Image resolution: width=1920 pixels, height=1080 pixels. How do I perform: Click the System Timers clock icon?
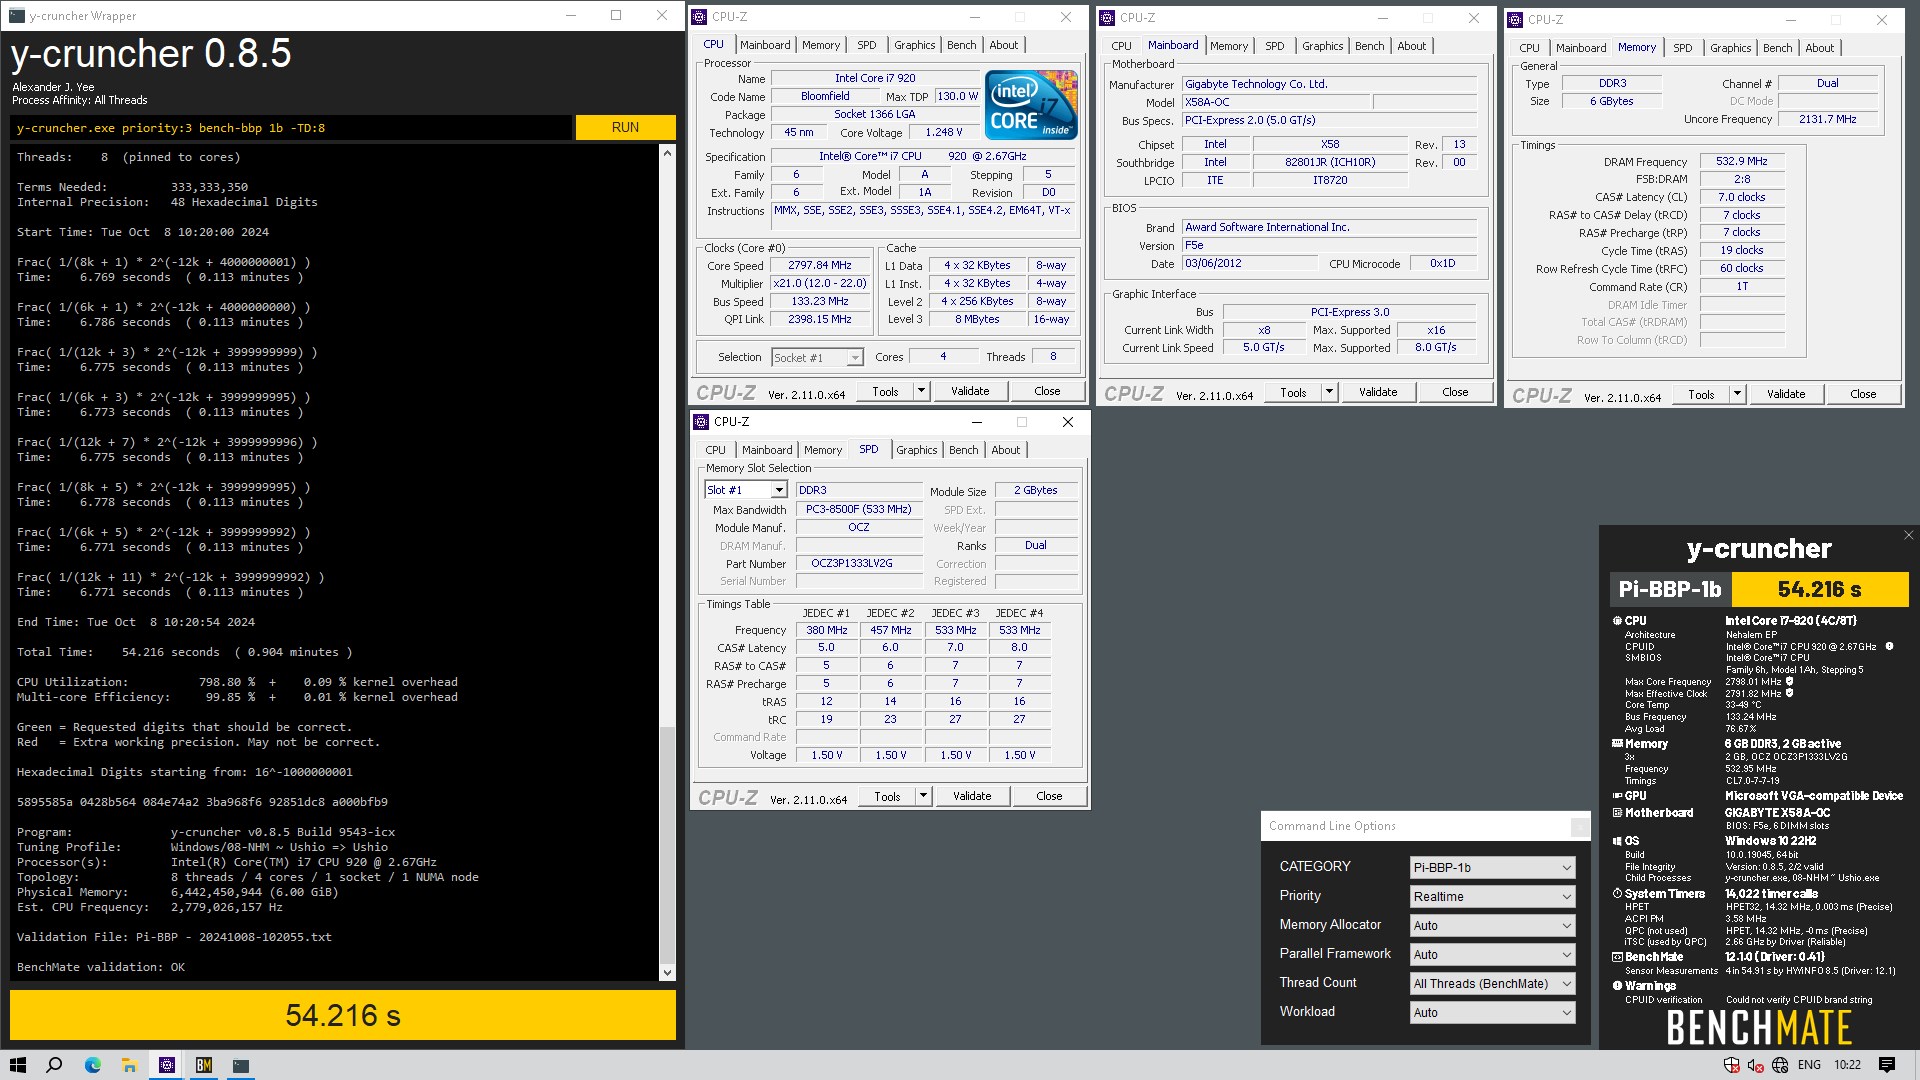pos(1617,894)
